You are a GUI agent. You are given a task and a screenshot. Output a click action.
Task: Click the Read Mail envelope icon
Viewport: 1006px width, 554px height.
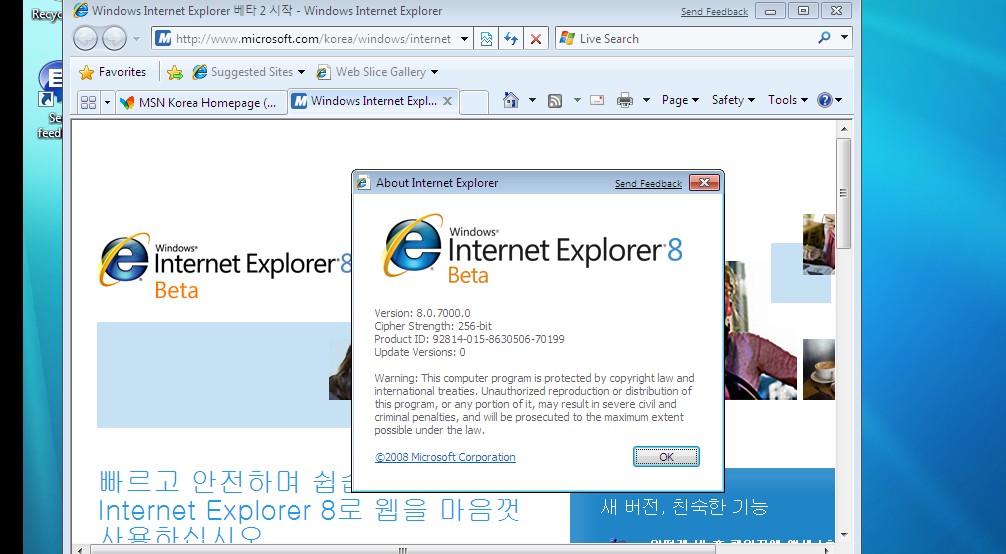(x=597, y=100)
